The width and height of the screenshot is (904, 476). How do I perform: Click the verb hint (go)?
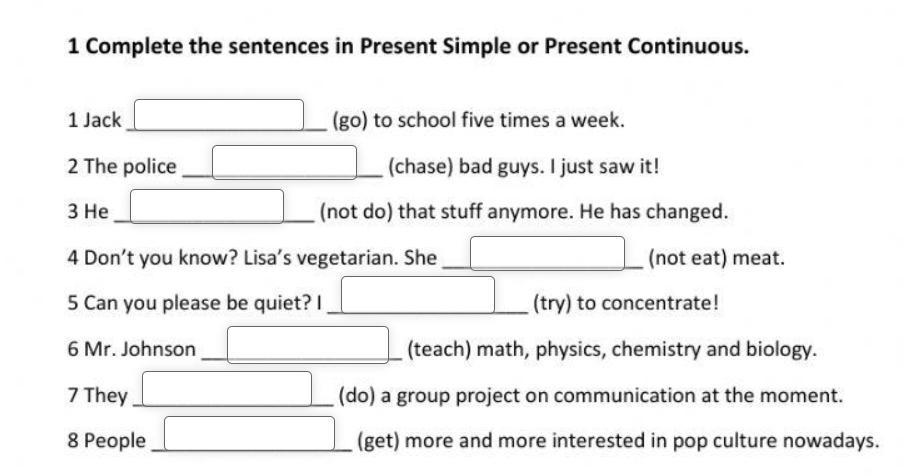pyautogui.click(x=350, y=120)
